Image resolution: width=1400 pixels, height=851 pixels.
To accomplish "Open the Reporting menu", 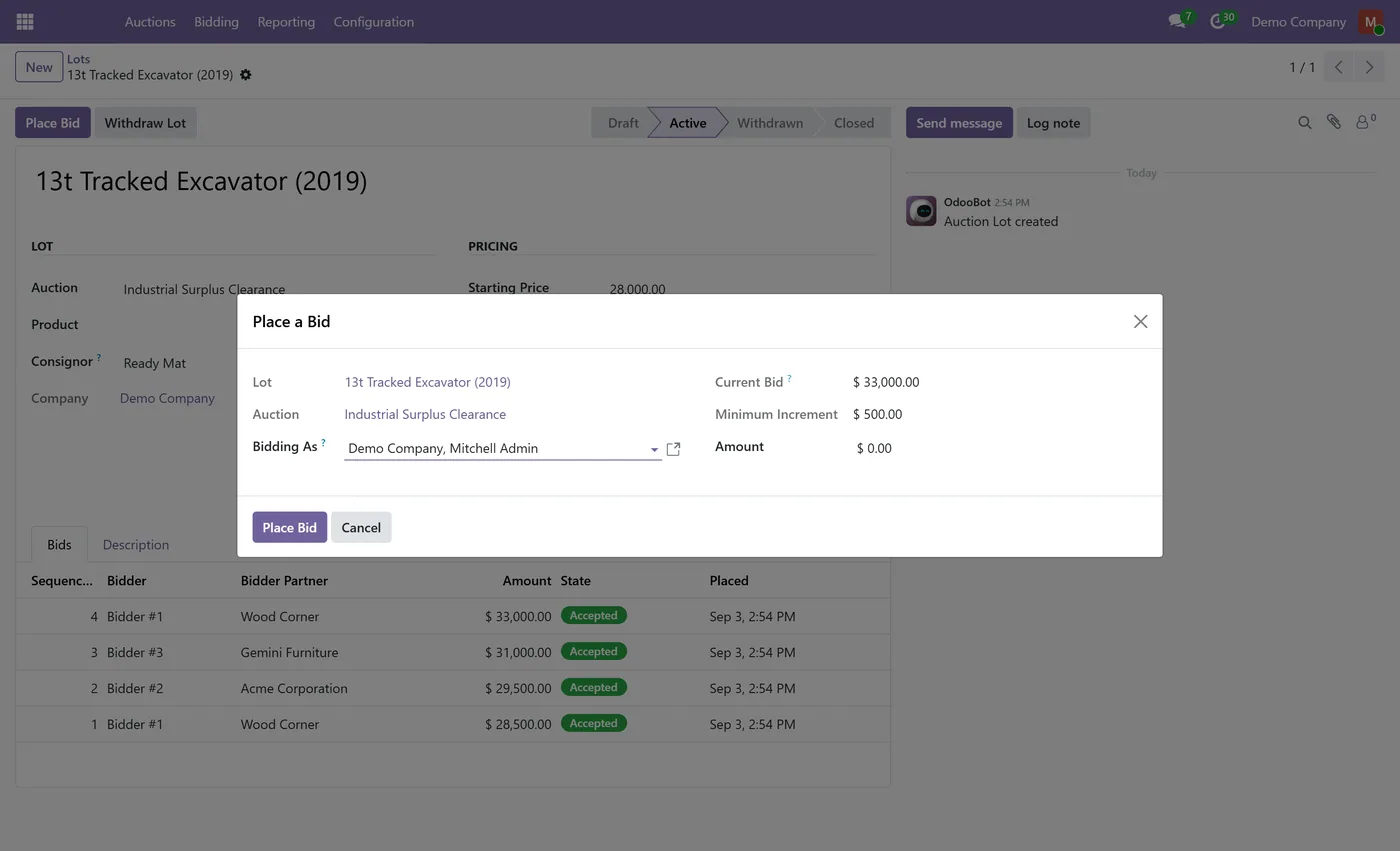I will pyautogui.click(x=286, y=21).
